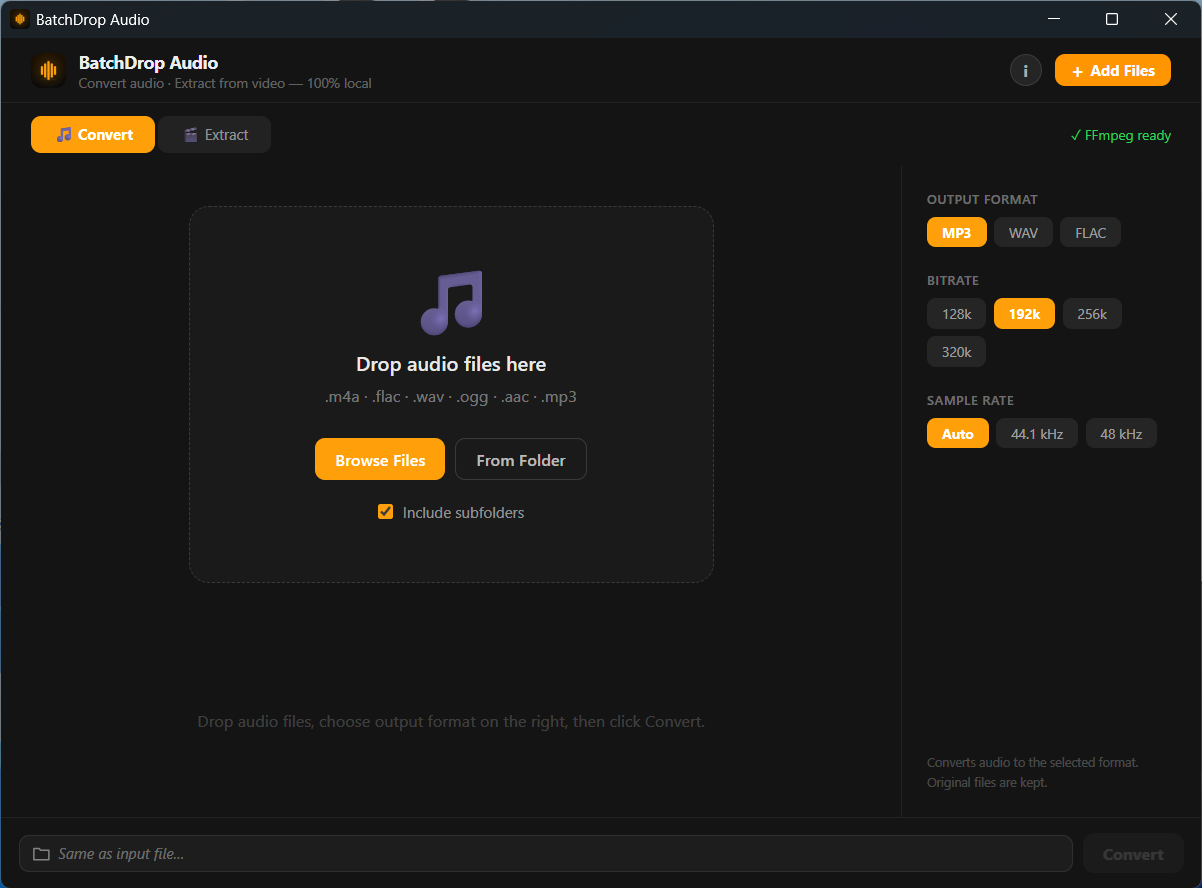Screen dimensions: 1202x888
Task: Set bitrate to 192k
Action: pyautogui.click(x=1024, y=314)
